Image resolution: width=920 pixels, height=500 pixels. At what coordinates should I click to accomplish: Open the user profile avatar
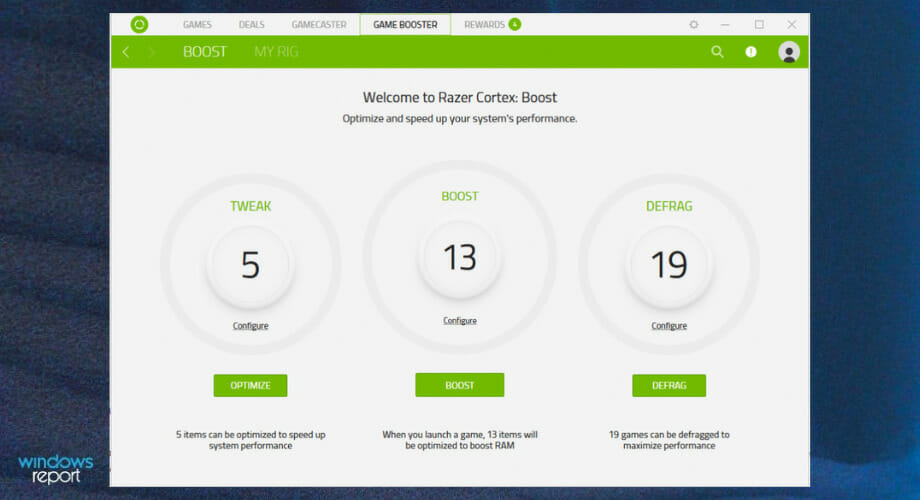pyautogui.click(x=789, y=52)
